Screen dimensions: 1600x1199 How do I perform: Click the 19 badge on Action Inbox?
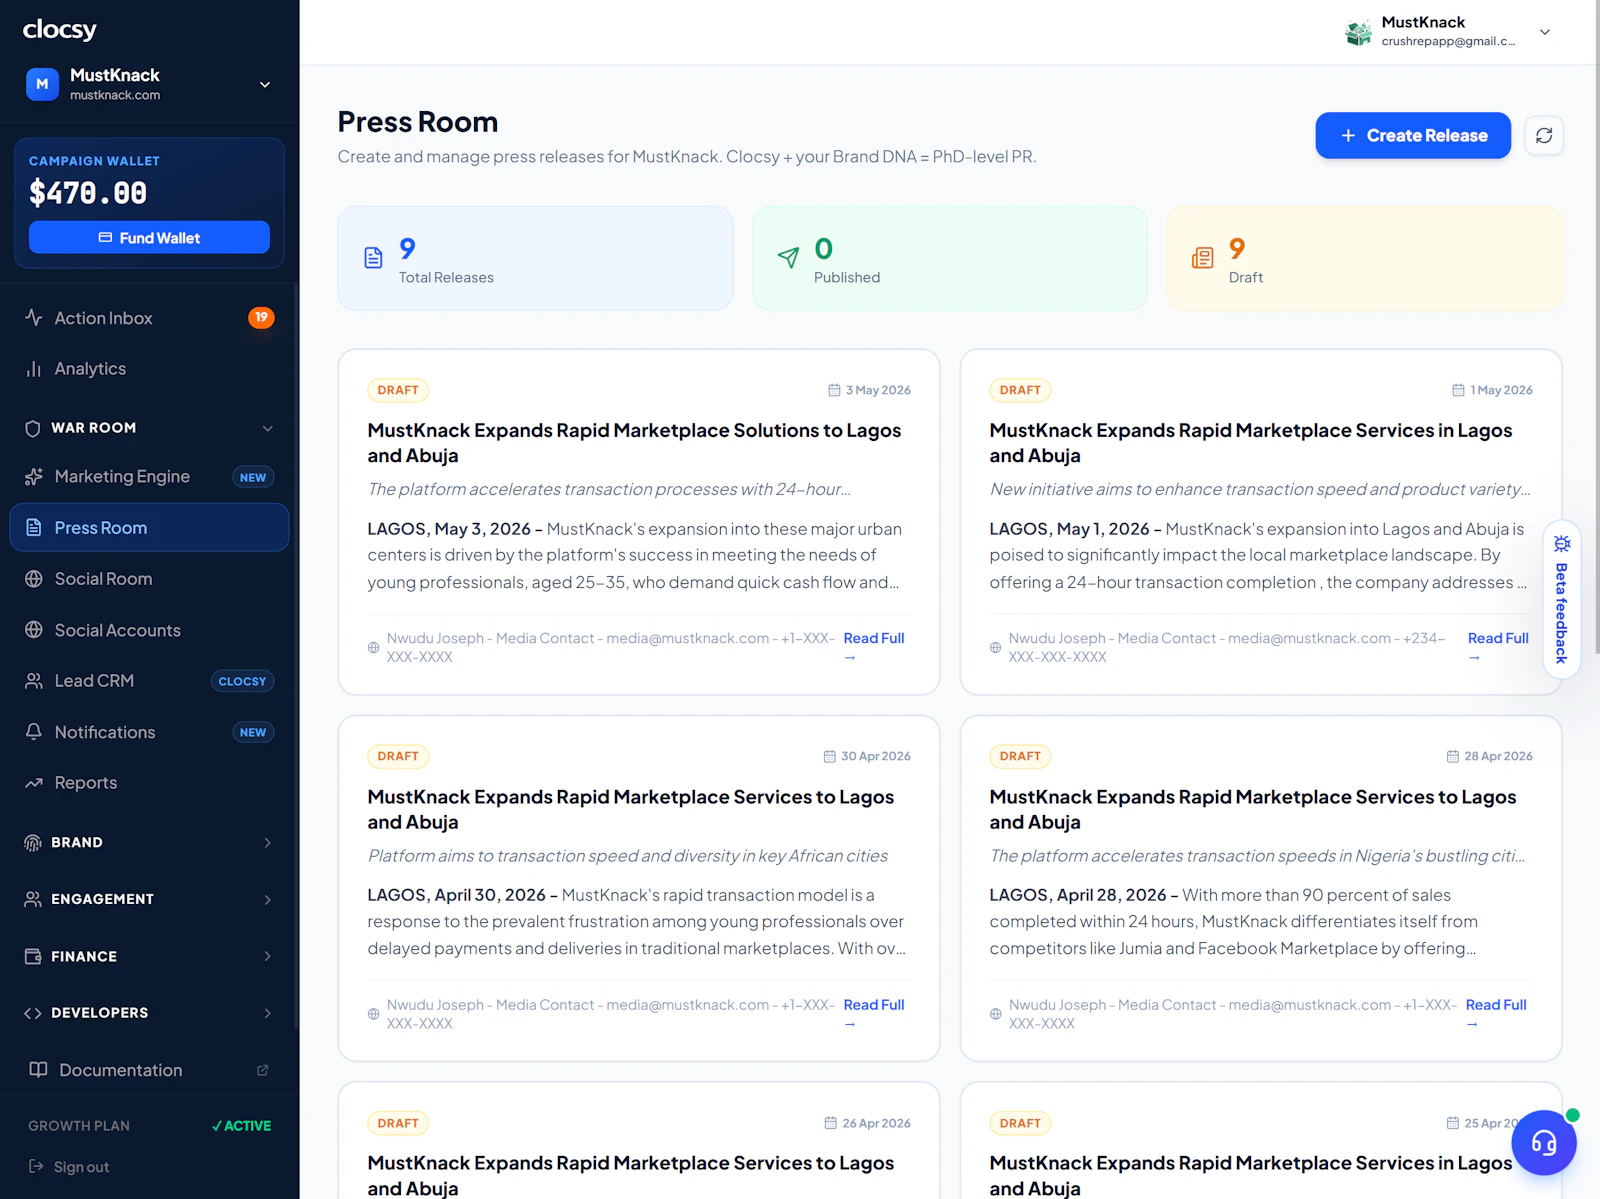261,317
